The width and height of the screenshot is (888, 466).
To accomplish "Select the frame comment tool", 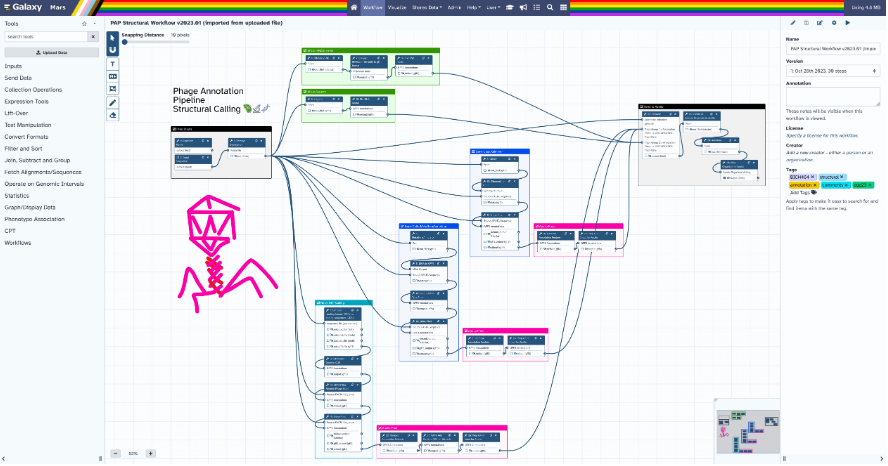I will (x=112, y=89).
